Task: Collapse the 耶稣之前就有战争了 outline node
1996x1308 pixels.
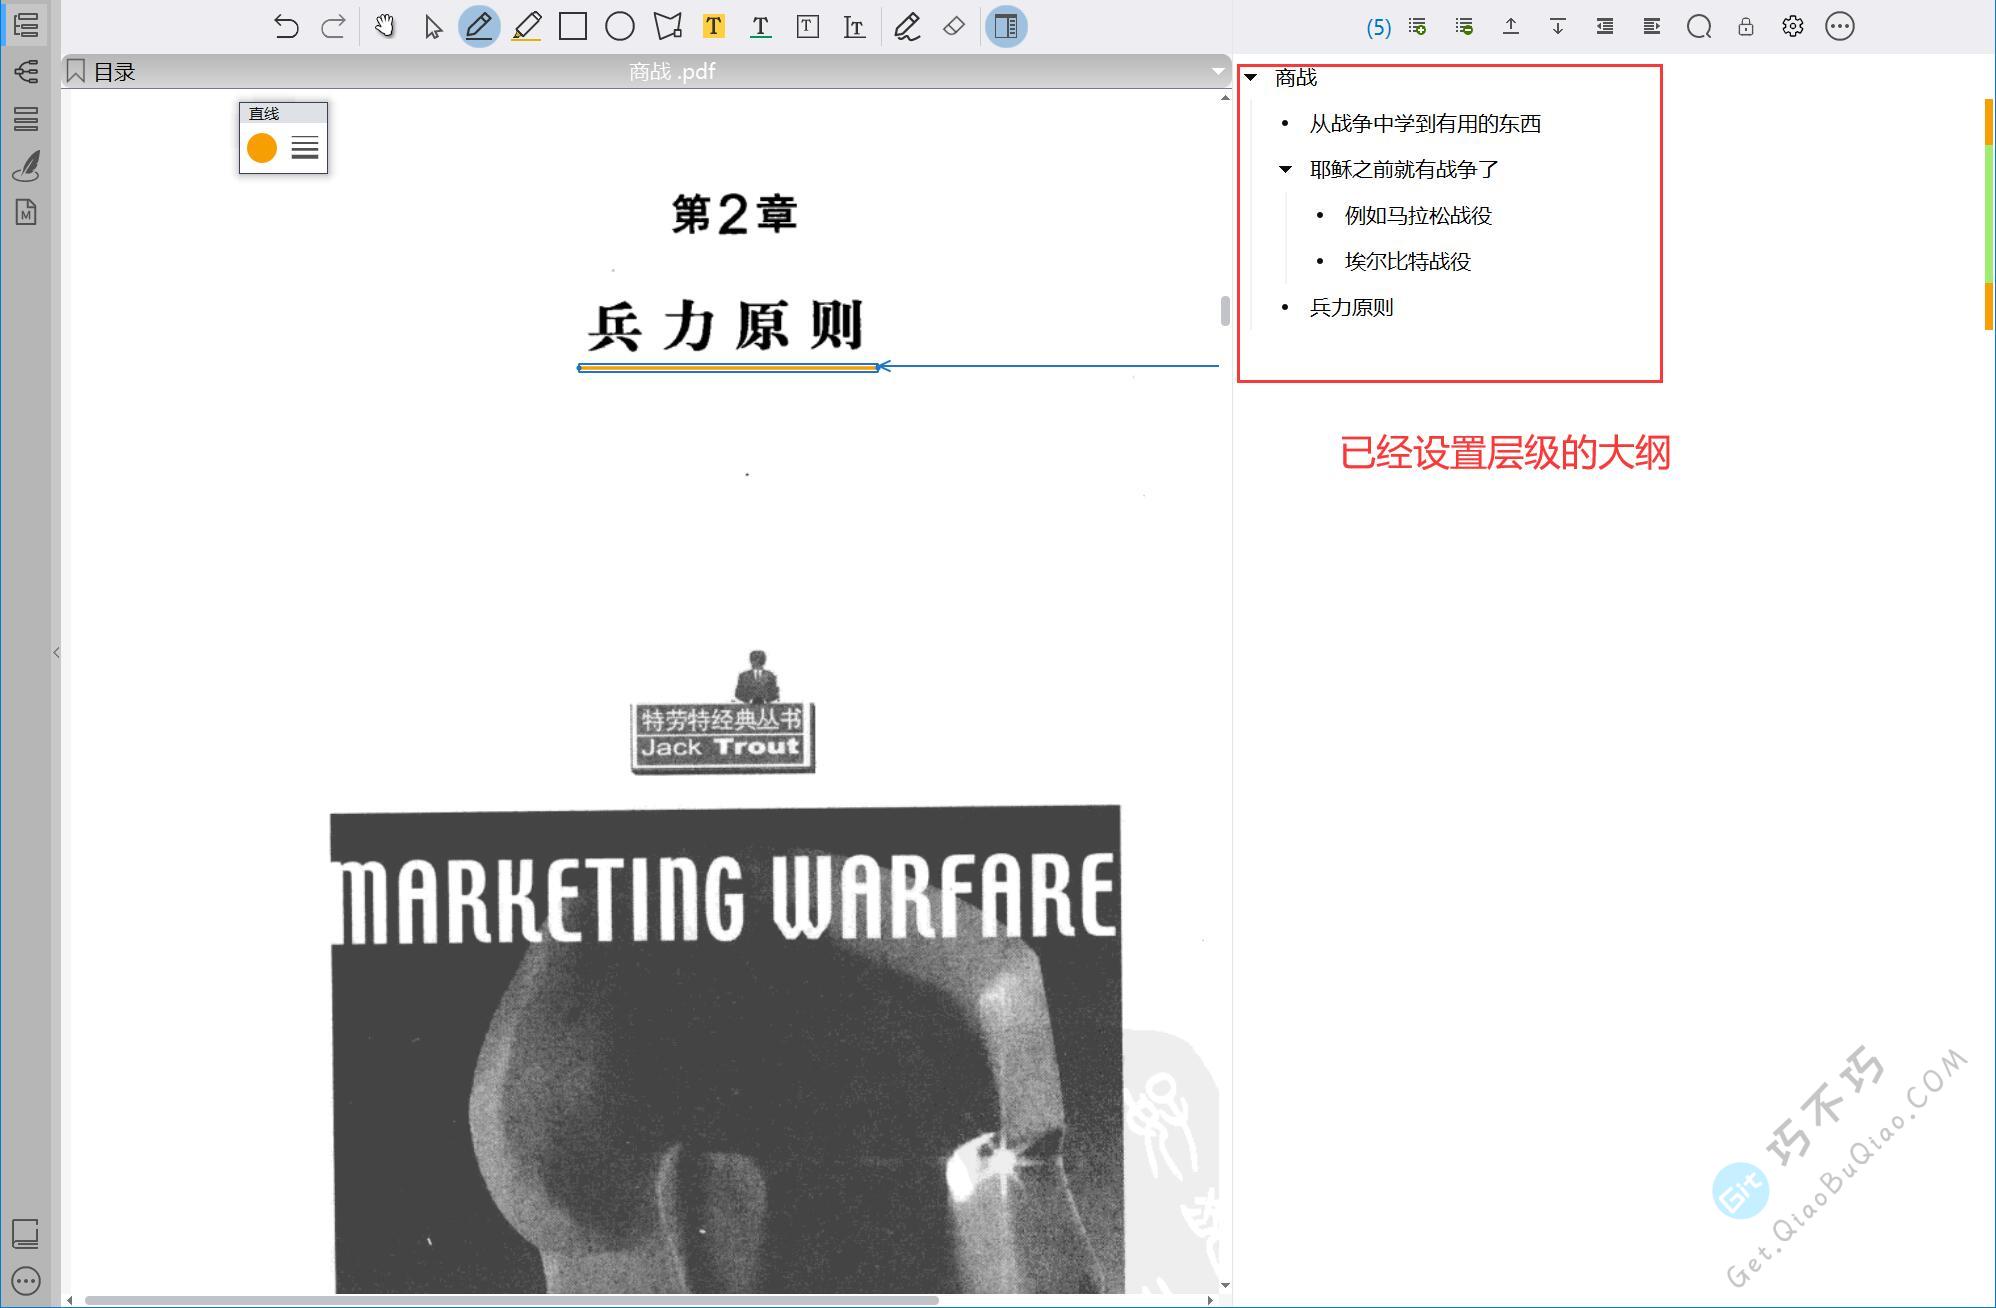Action: point(1286,169)
